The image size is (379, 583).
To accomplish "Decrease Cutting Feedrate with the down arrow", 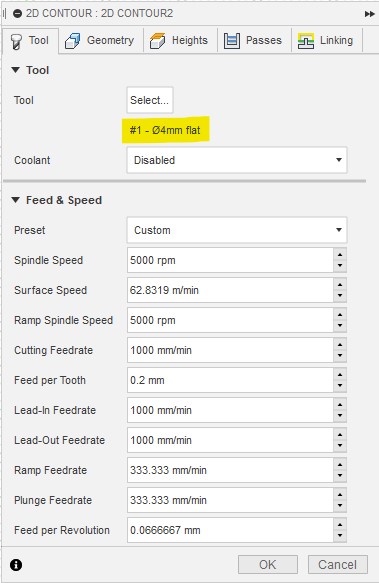I will [340, 355].
